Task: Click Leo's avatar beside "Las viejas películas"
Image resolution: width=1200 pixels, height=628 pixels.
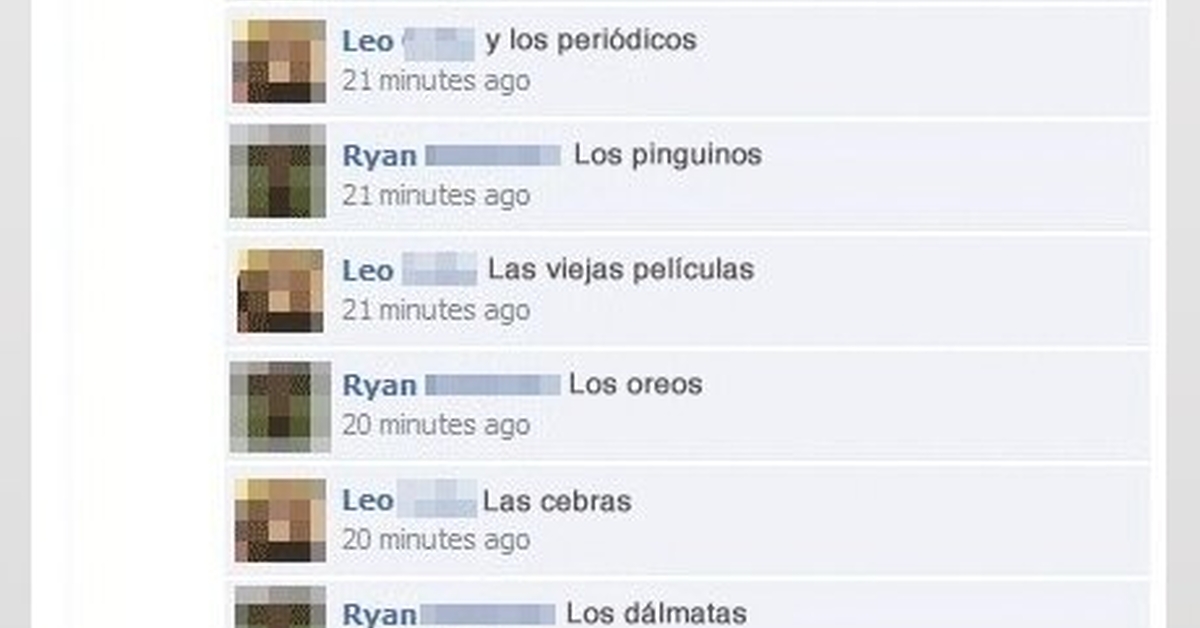Action: tap(280, 290)
